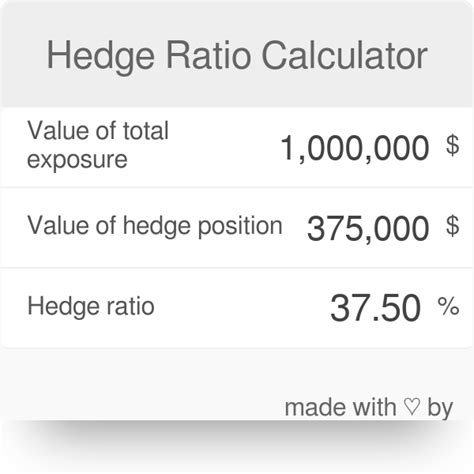Click the word 'by' in the footer
The image size is (474, 474).
point(440,408)
